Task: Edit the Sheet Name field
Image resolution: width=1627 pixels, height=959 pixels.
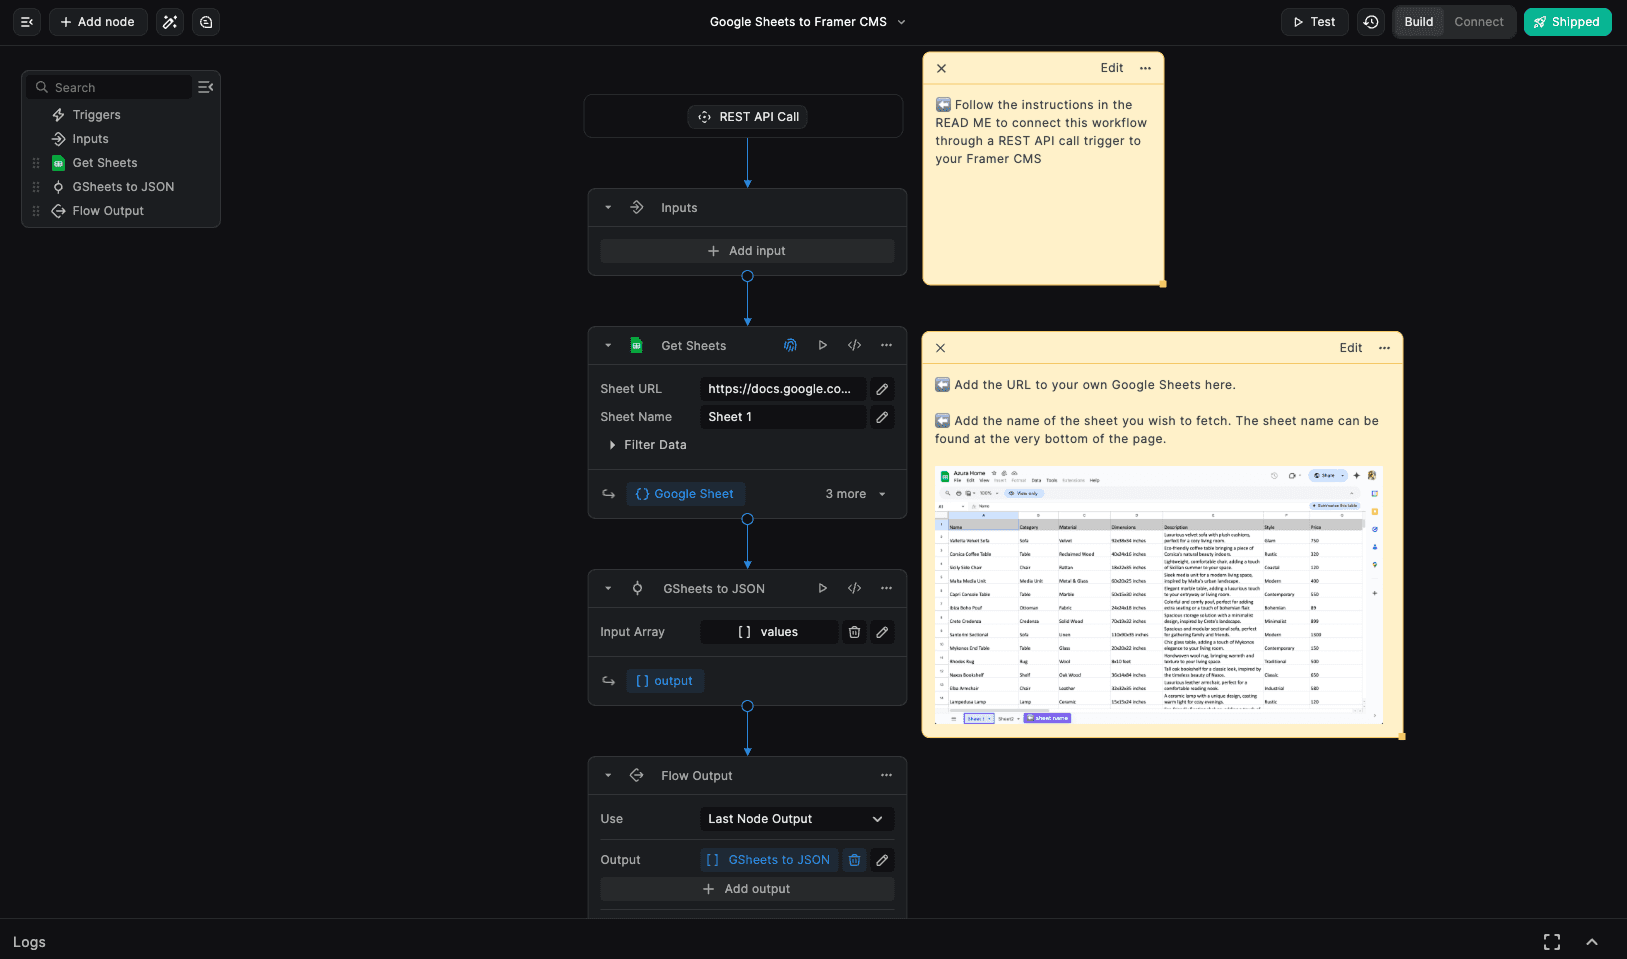Action: click(x=882, y=417)
